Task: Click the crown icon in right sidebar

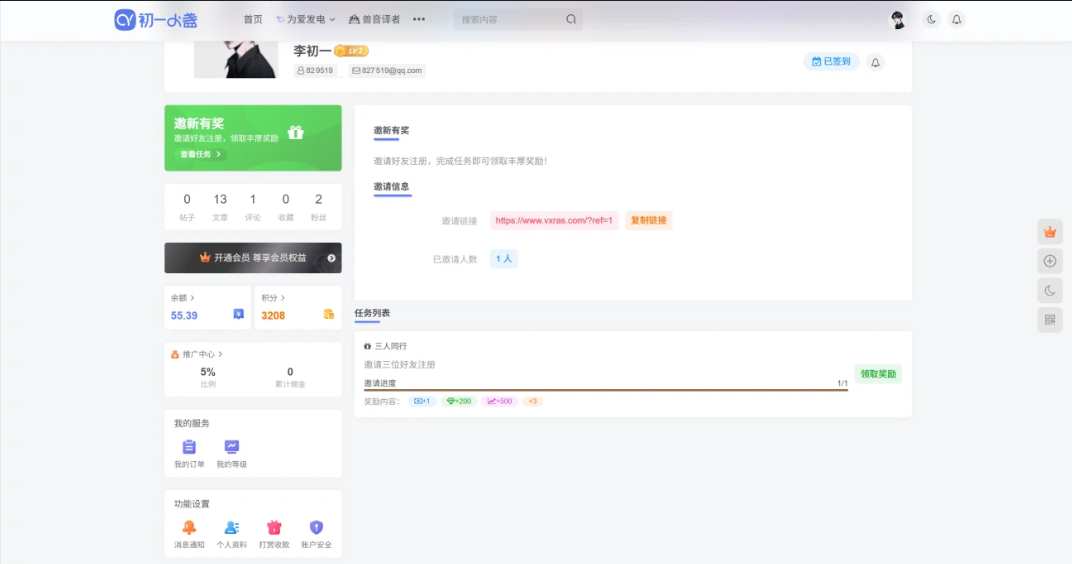Action: click(1049, 232)
